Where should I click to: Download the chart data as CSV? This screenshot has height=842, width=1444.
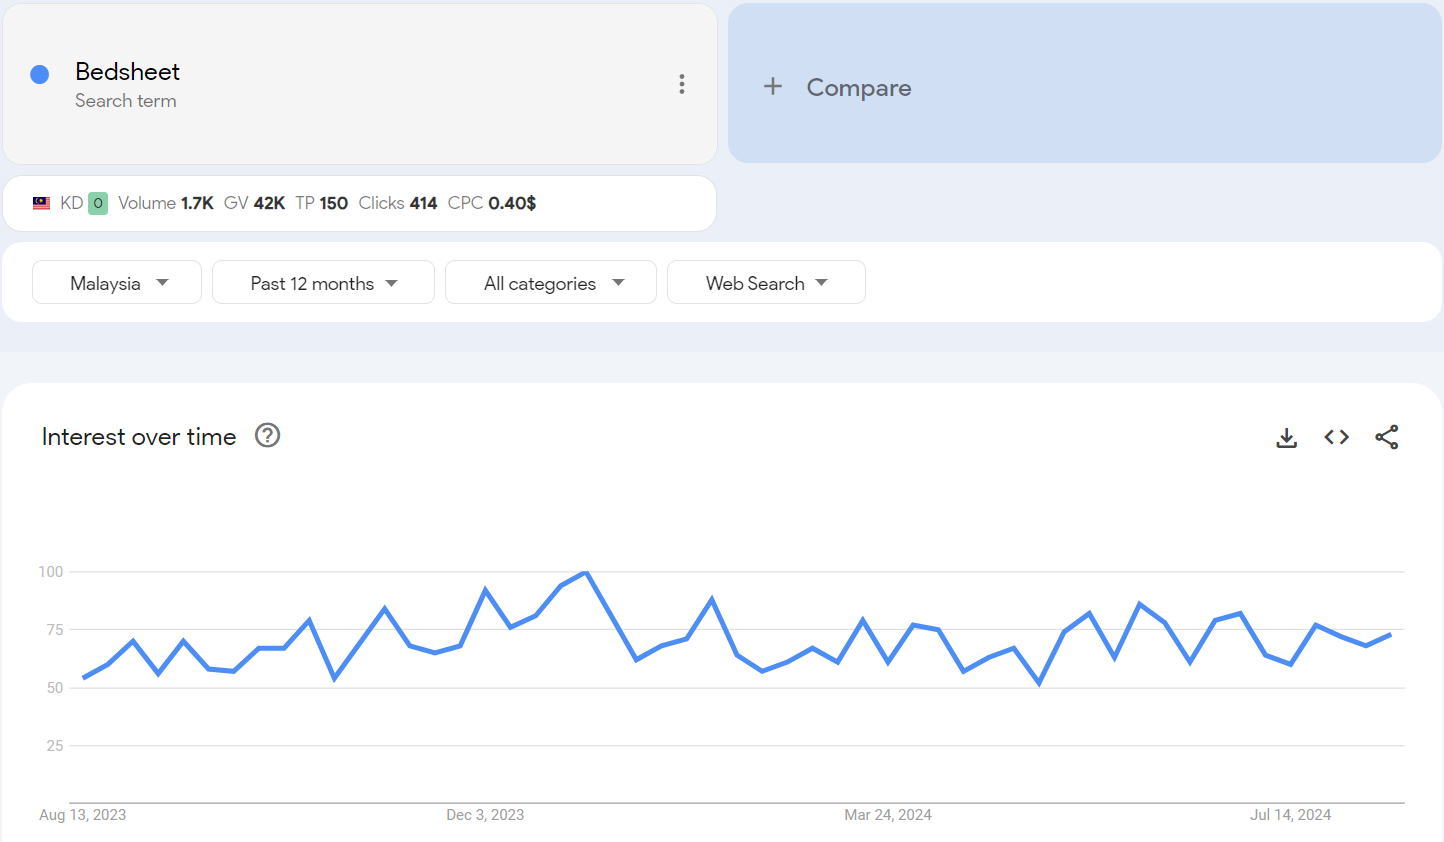click(1287, 438)
